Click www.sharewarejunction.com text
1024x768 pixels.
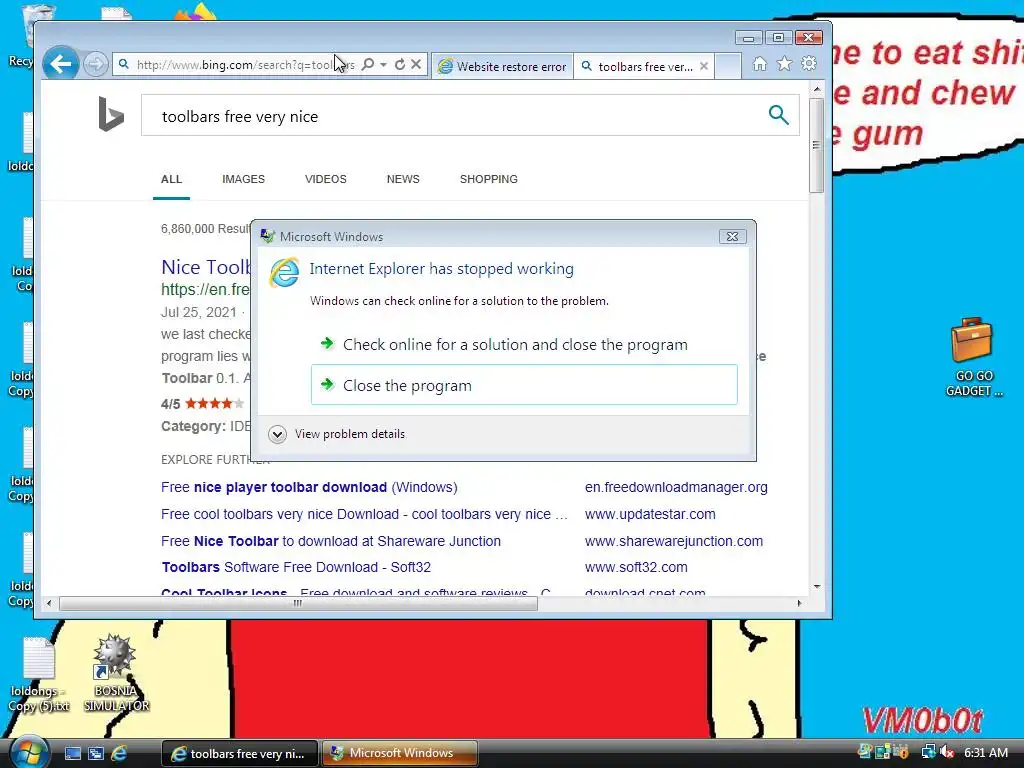pos(673,541)
